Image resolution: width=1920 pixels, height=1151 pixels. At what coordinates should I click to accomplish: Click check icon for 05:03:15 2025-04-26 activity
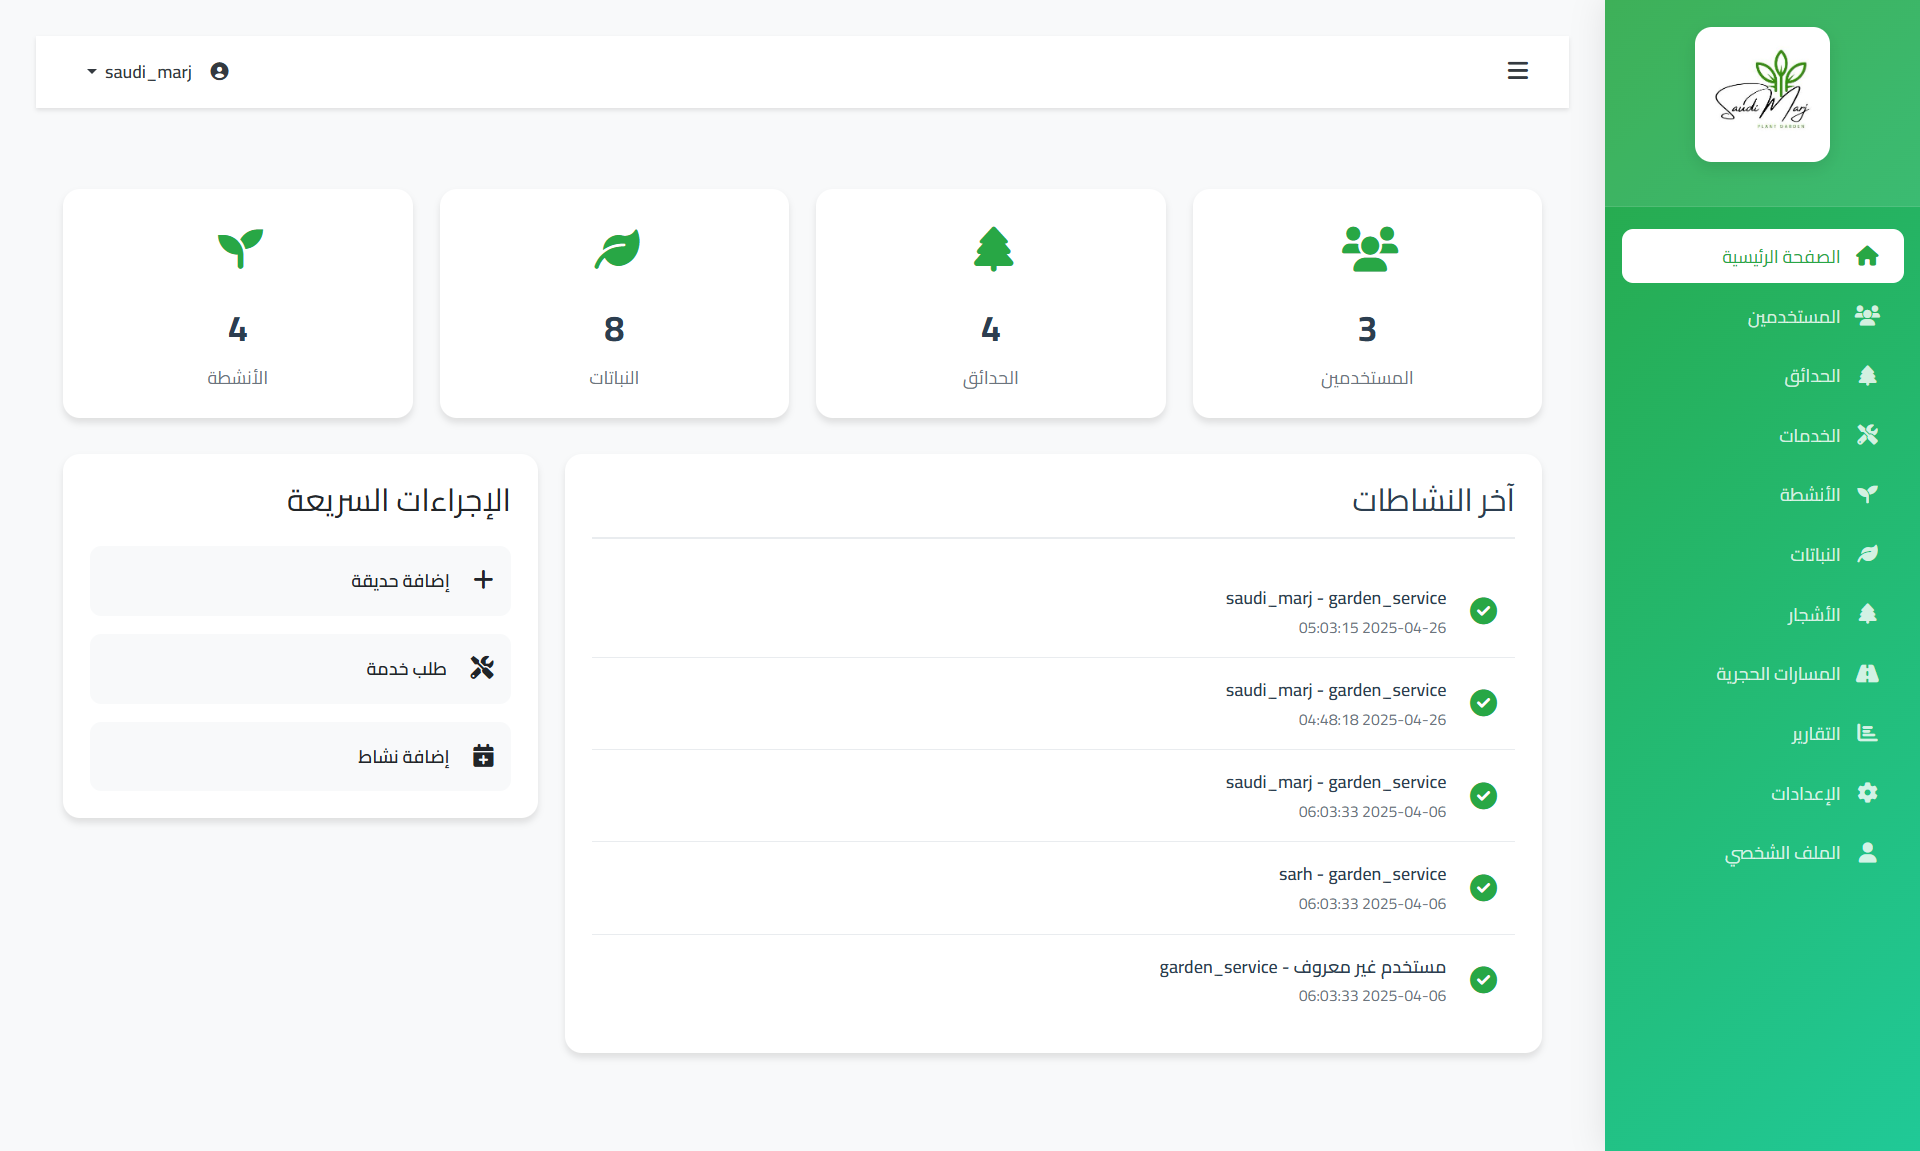1483,611
